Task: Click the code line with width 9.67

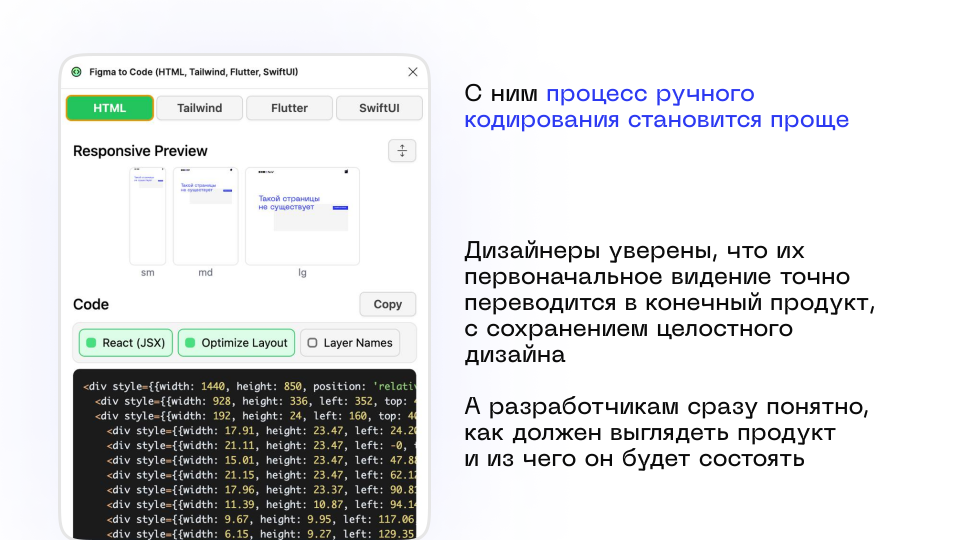Action: click(261, 519)
